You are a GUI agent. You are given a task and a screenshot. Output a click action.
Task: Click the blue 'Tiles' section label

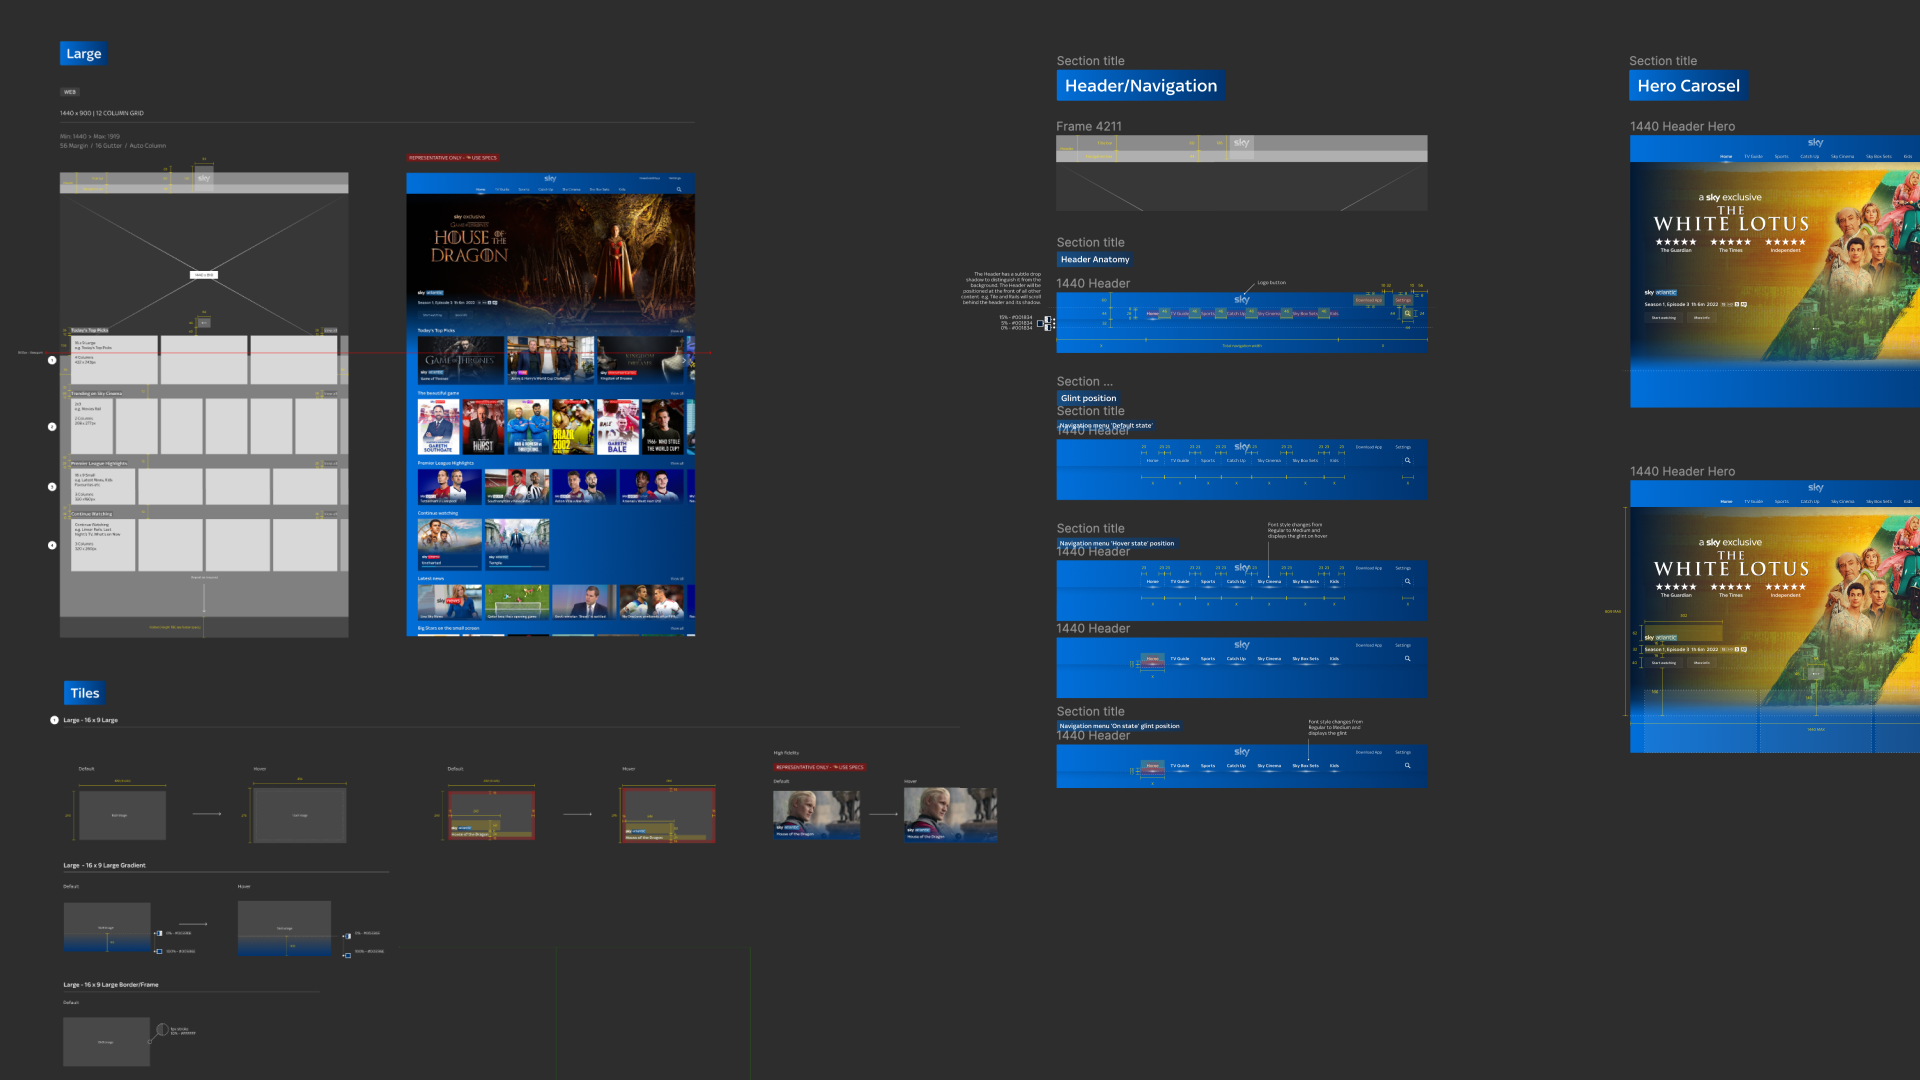point(85,693)
